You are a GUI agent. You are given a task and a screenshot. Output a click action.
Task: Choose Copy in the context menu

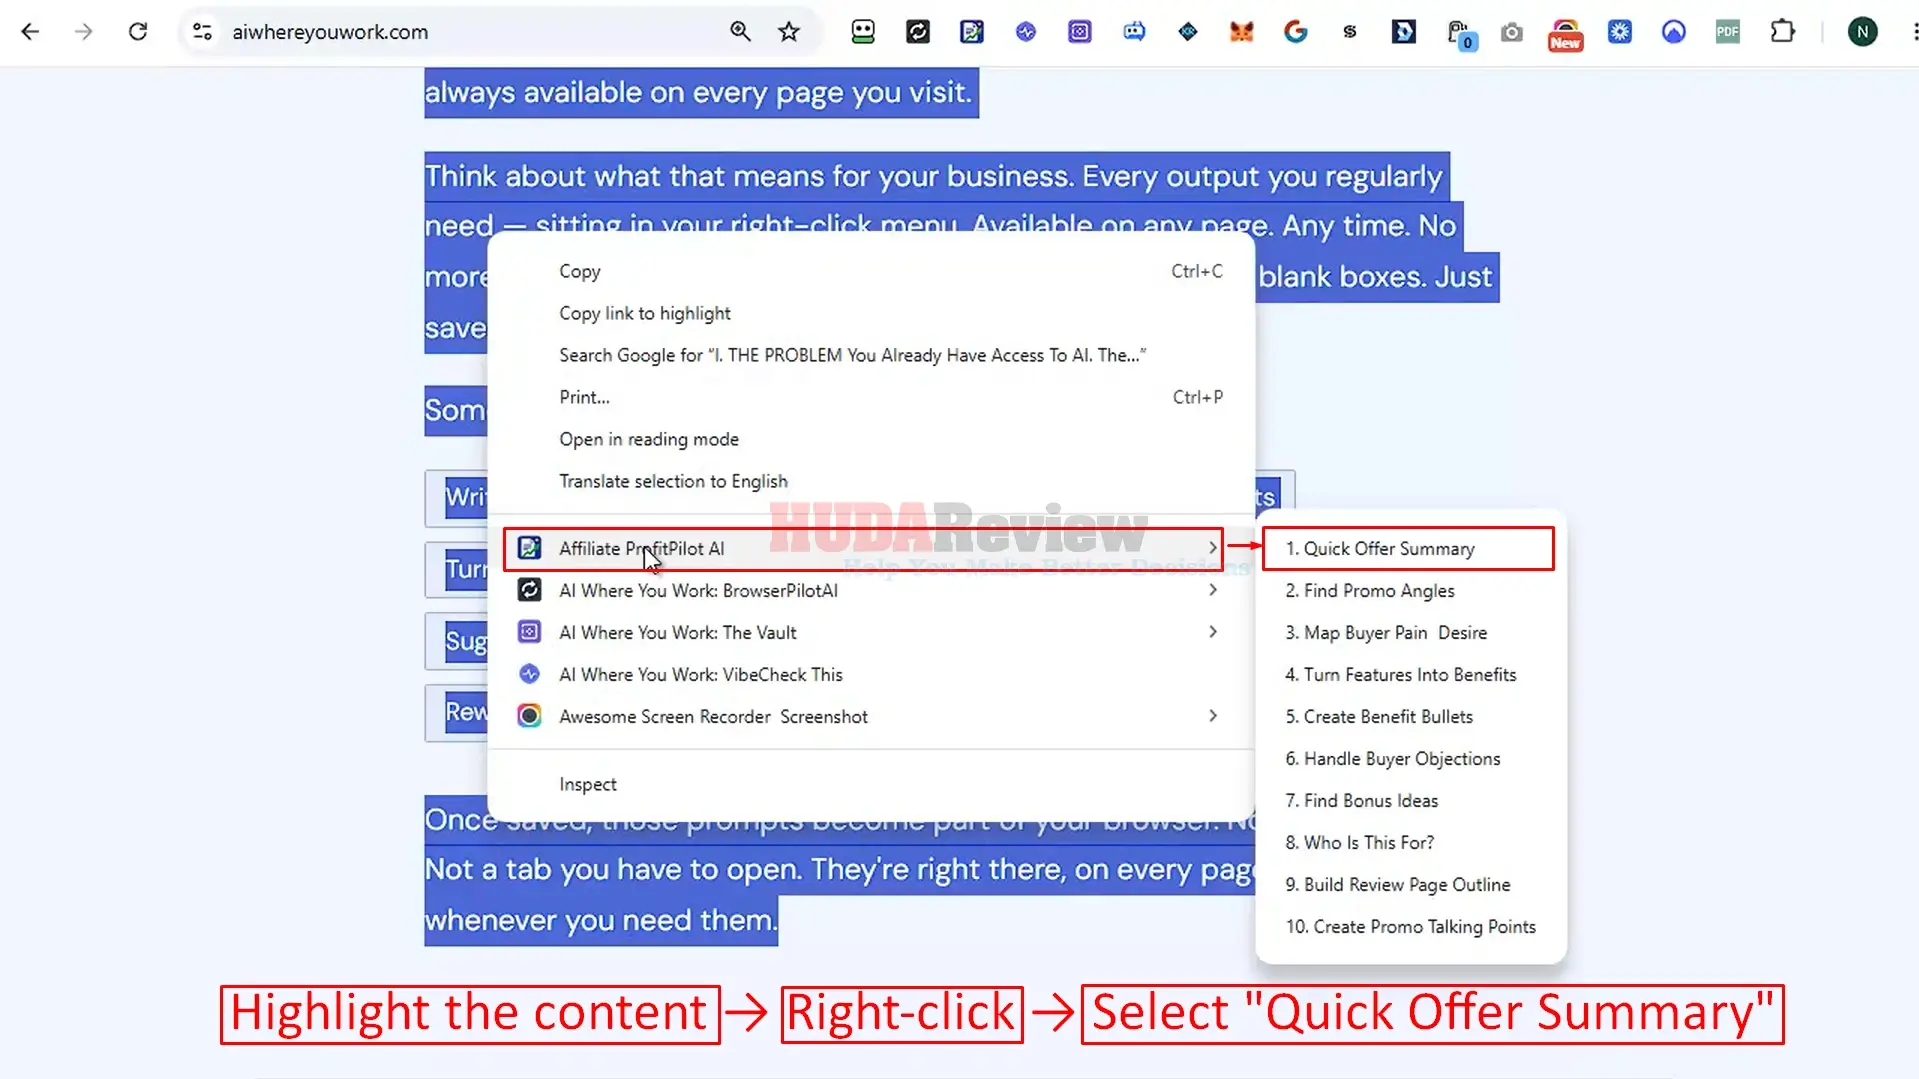871,271
